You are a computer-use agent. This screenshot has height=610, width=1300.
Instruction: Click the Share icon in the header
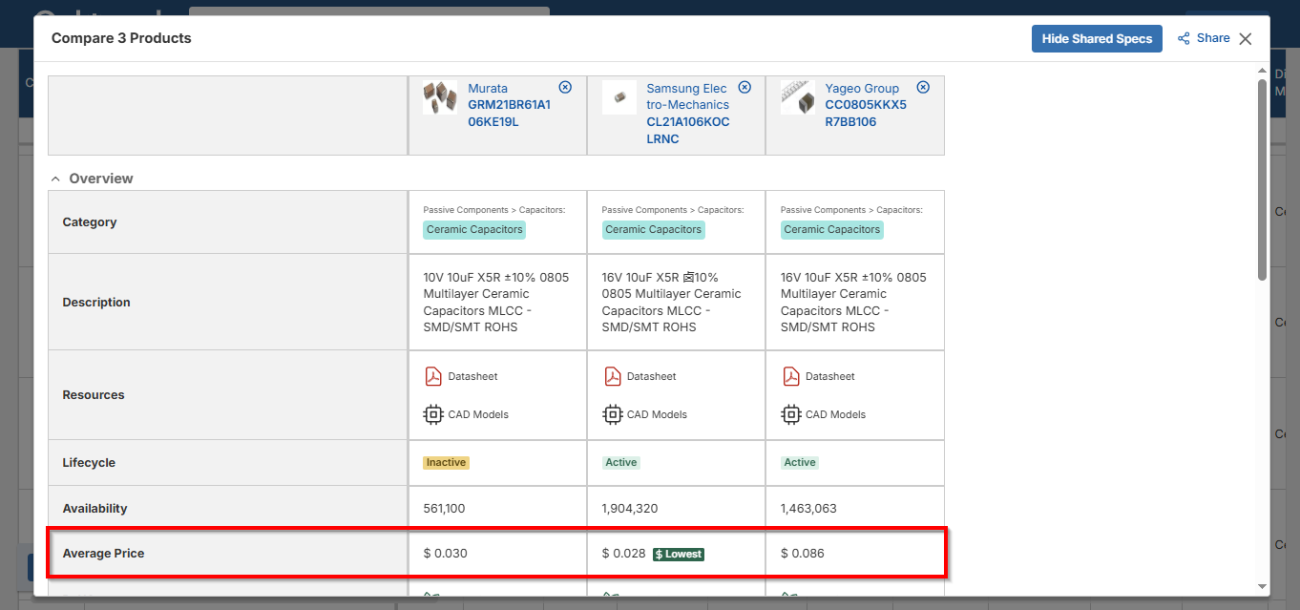point(1184,38)
